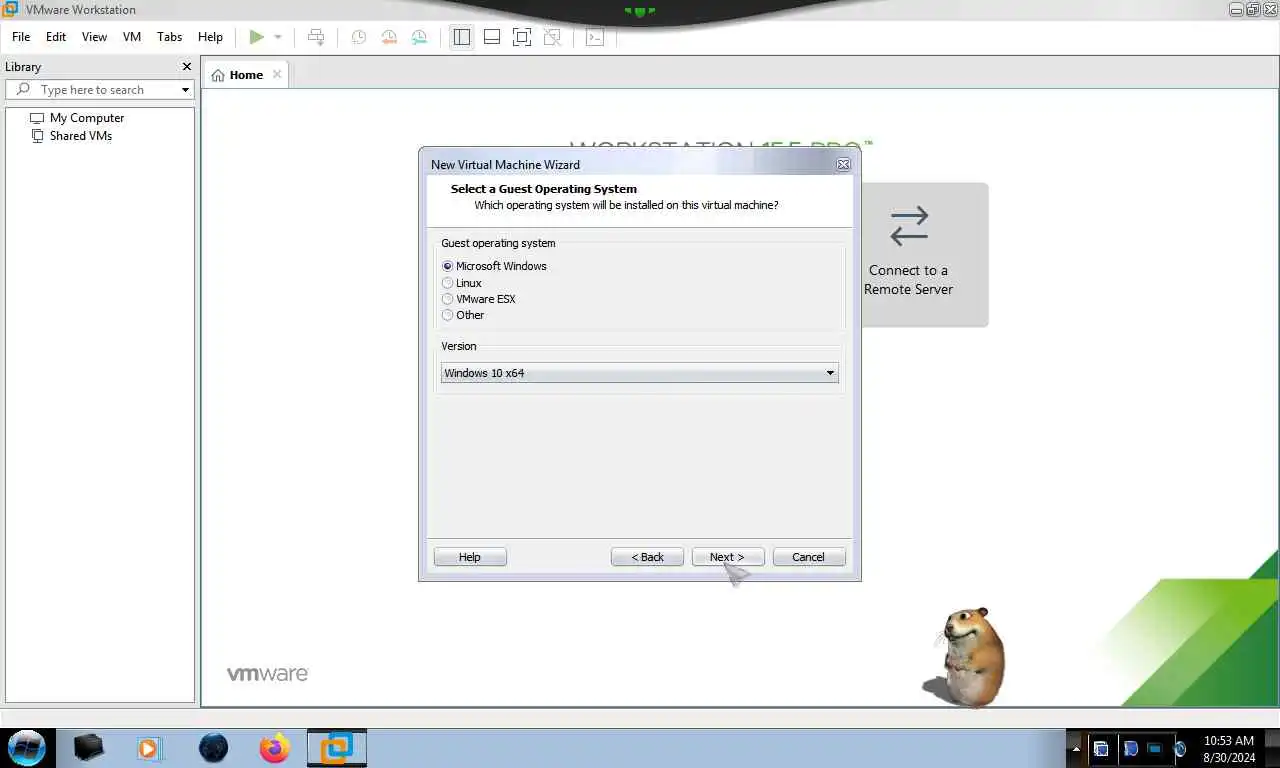Open the VM menu
Screen dimensions: 1280x768
132,37
